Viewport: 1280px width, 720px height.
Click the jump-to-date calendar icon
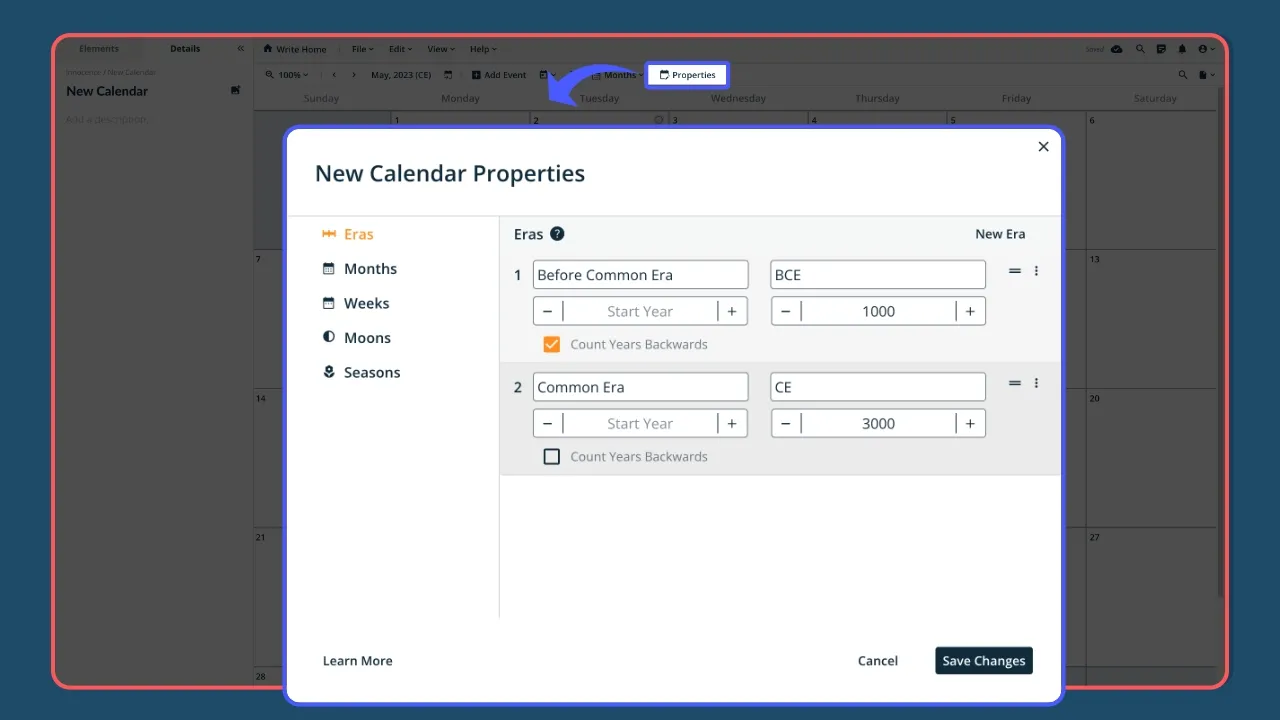(x=448, y=74)
